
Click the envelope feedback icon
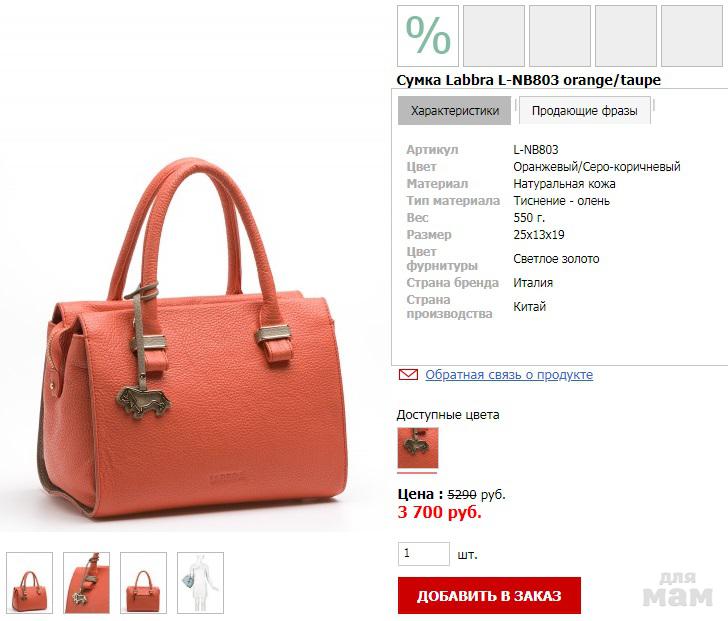408,374
